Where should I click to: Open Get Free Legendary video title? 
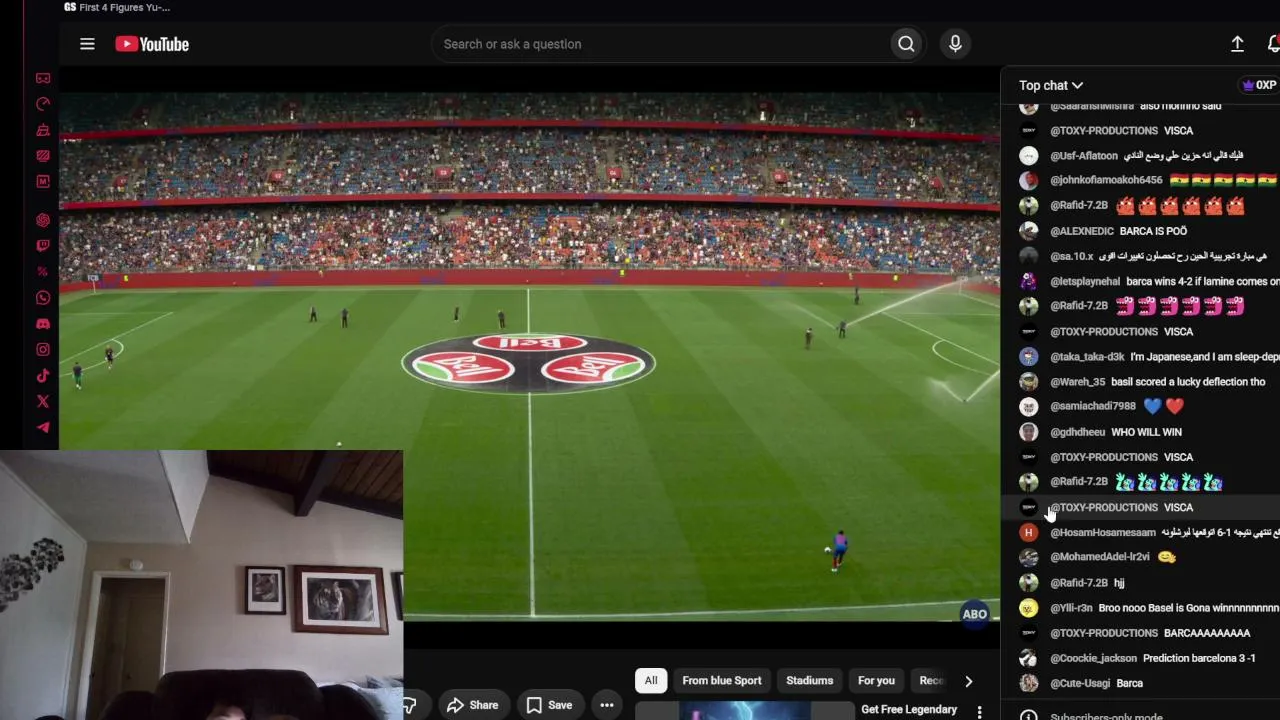click(909, 710)
